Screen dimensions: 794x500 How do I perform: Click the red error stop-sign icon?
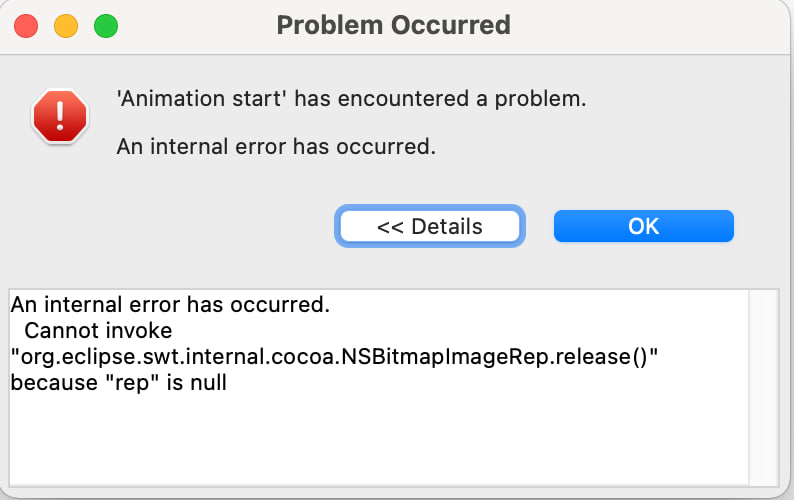(60, 115)
